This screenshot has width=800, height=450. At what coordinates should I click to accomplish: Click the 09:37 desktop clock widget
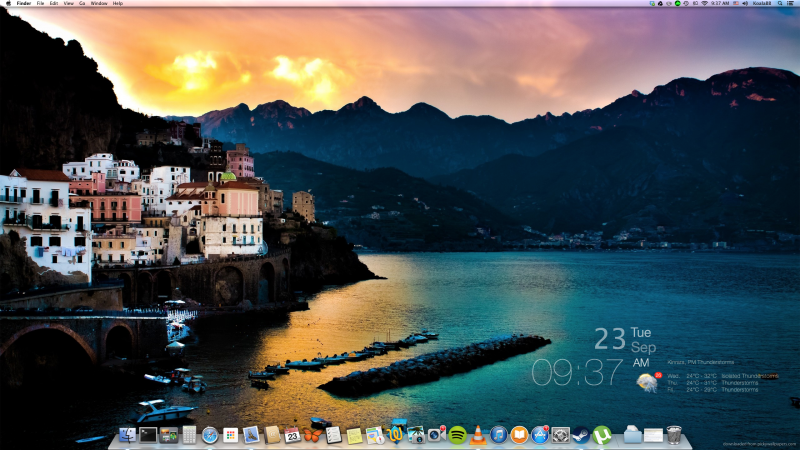point(577,373)
